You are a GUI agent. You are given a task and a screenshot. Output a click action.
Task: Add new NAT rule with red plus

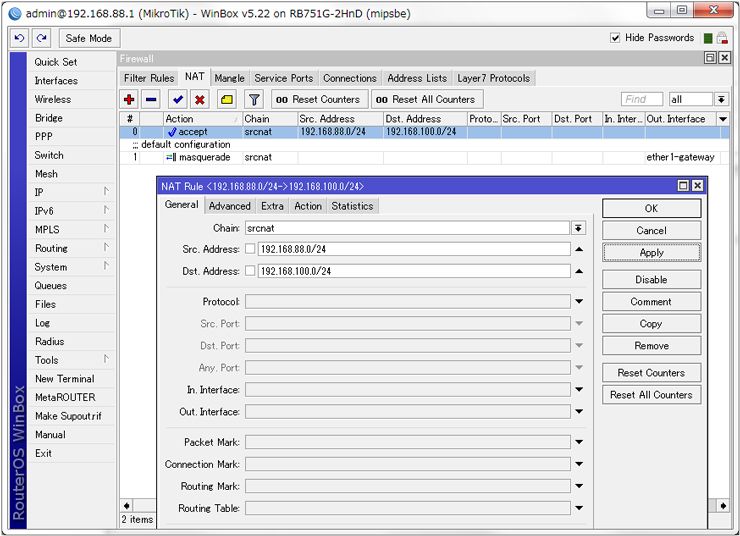[129, 100]
